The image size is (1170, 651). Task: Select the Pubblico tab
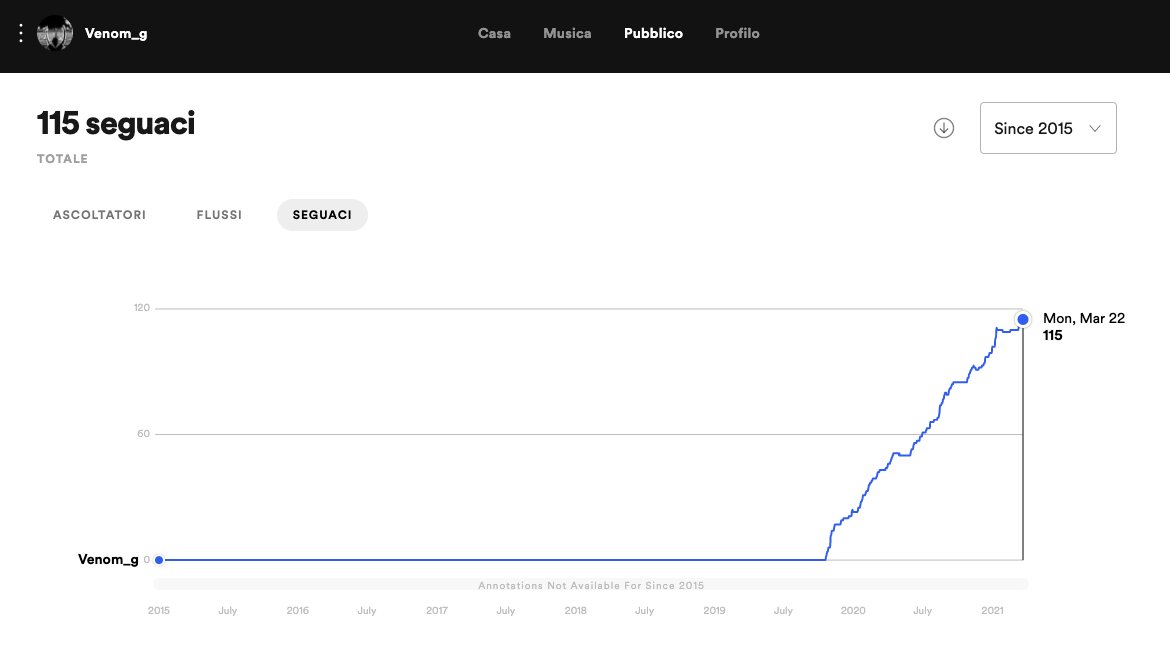click(x=653, y=33)
